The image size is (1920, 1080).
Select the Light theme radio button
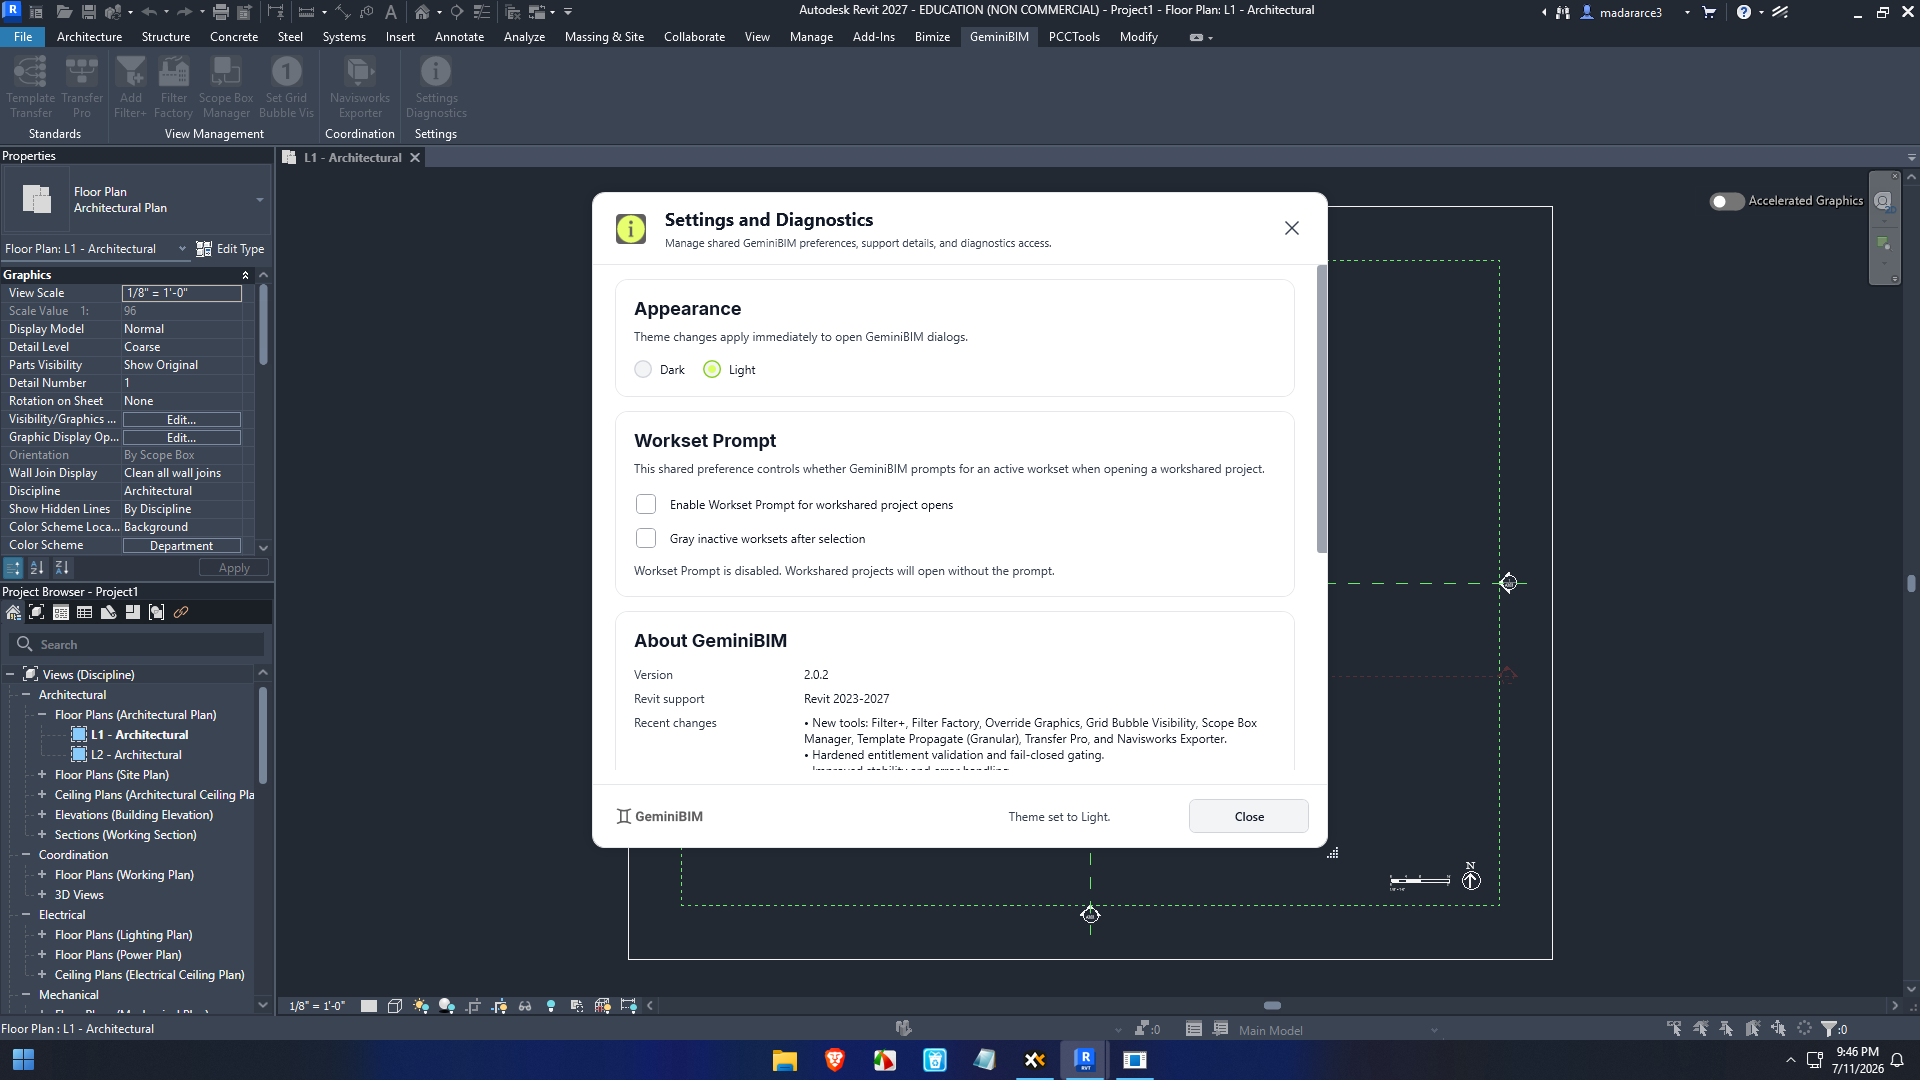(x=712, y=370)
